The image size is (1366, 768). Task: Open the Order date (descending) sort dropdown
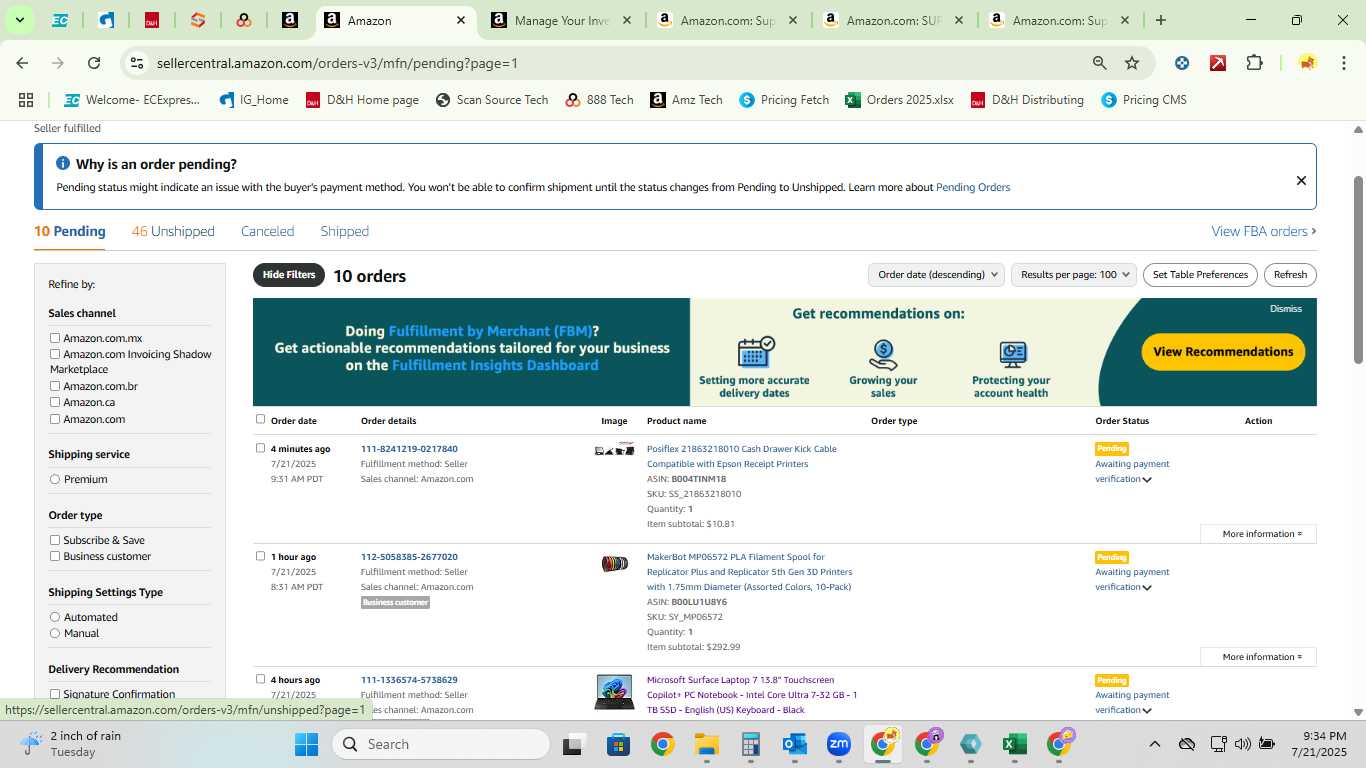[936, 275]
